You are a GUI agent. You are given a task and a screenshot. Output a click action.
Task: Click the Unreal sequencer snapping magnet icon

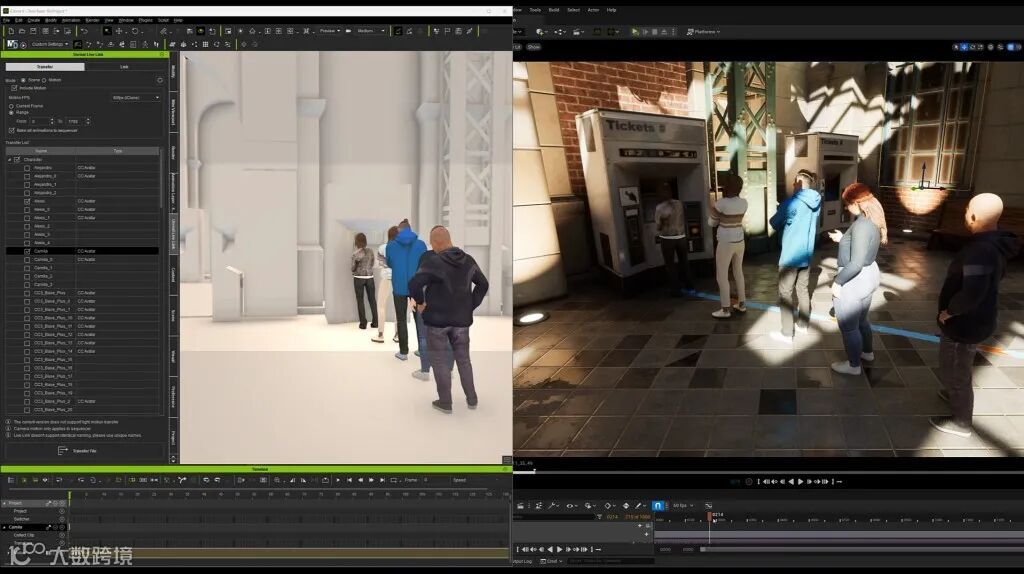(x=657, y=505)
